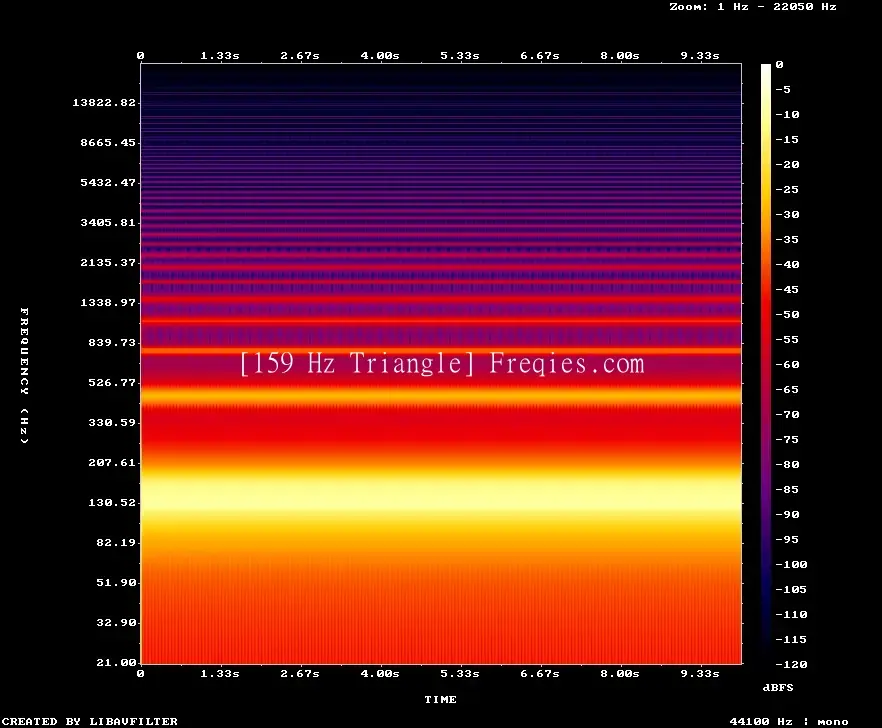Click the 8.00s label on the bottom time axis
882x728 pixels.
(619, 673)
